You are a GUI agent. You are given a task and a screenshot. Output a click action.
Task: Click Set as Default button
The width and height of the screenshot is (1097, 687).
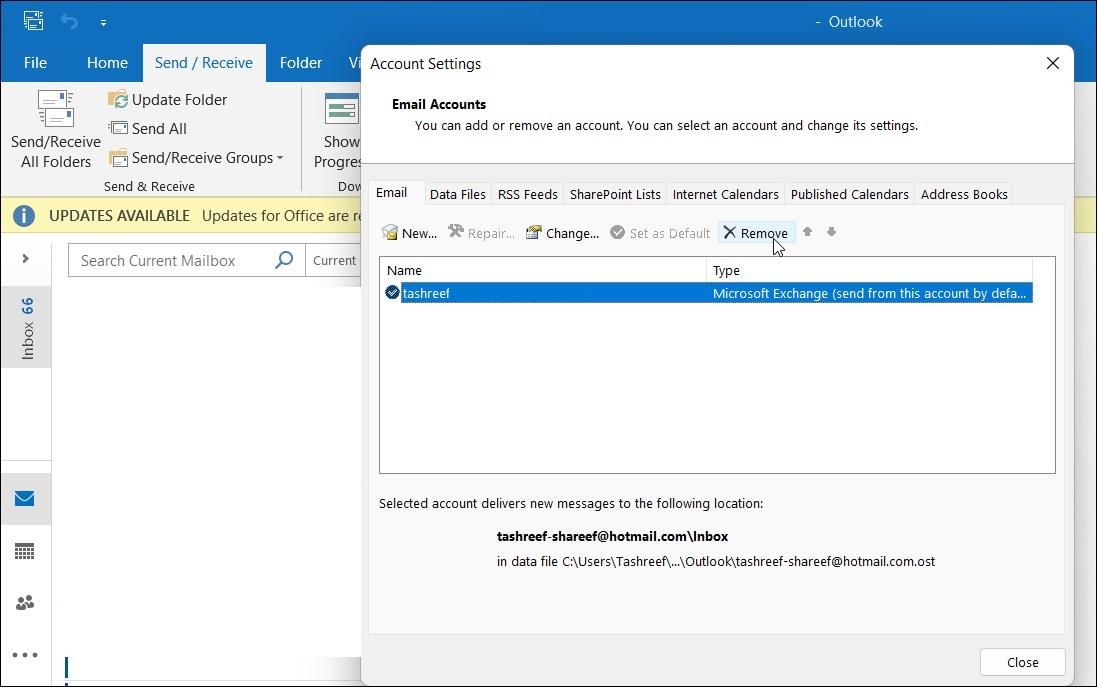(x=660, y=233)
